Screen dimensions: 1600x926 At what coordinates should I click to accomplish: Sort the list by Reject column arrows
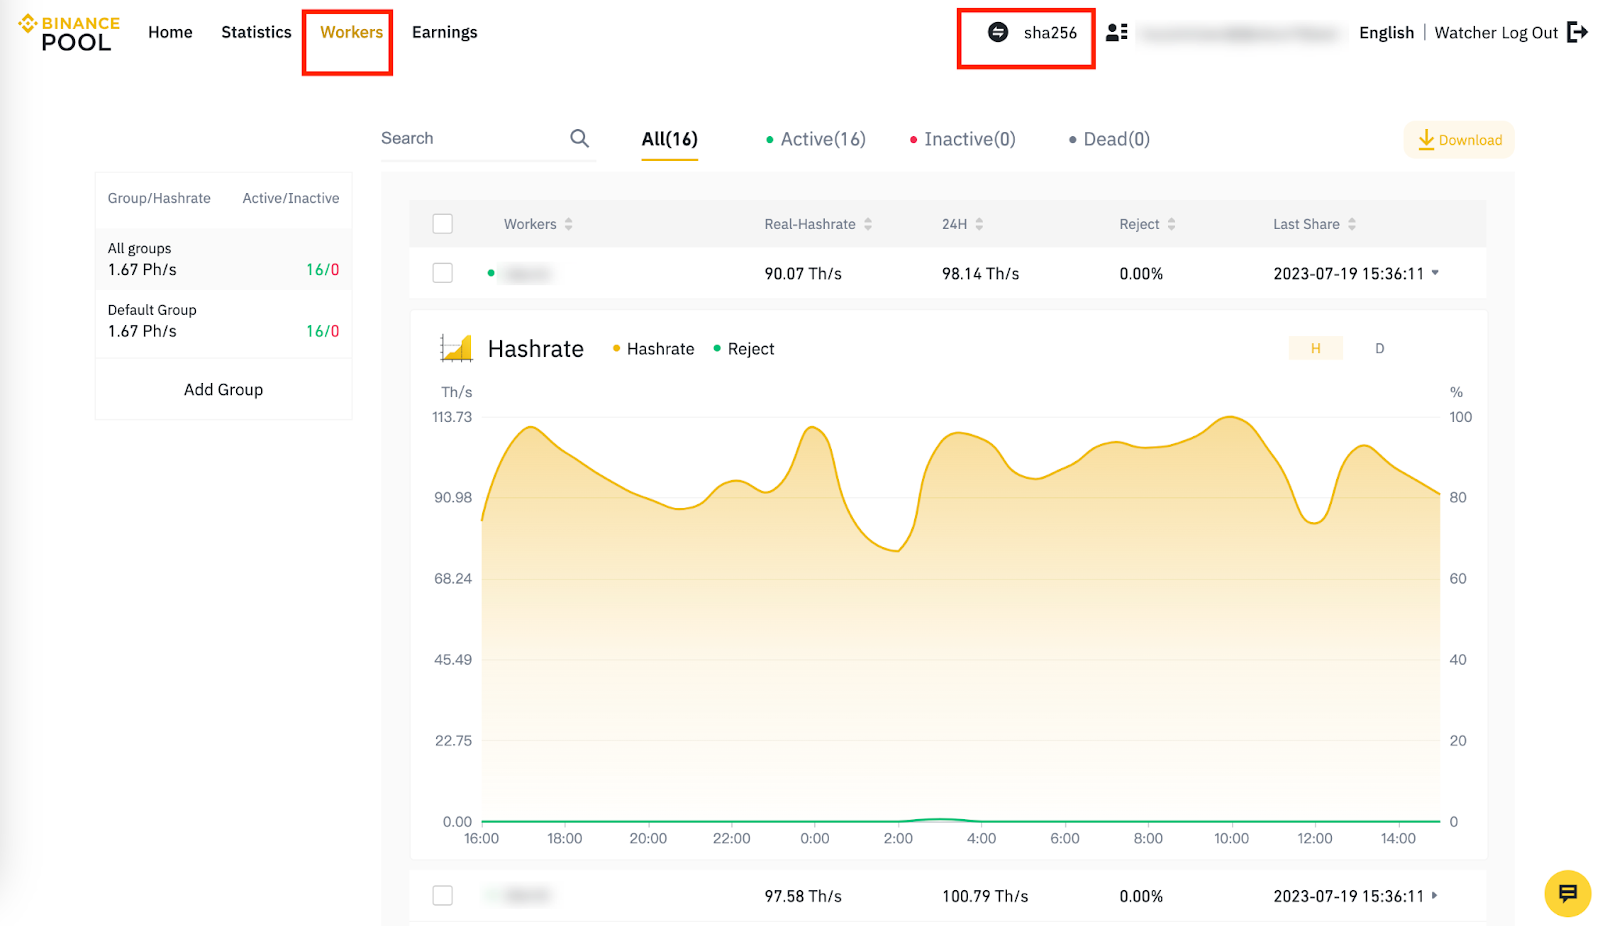[x=1171, y=224]
